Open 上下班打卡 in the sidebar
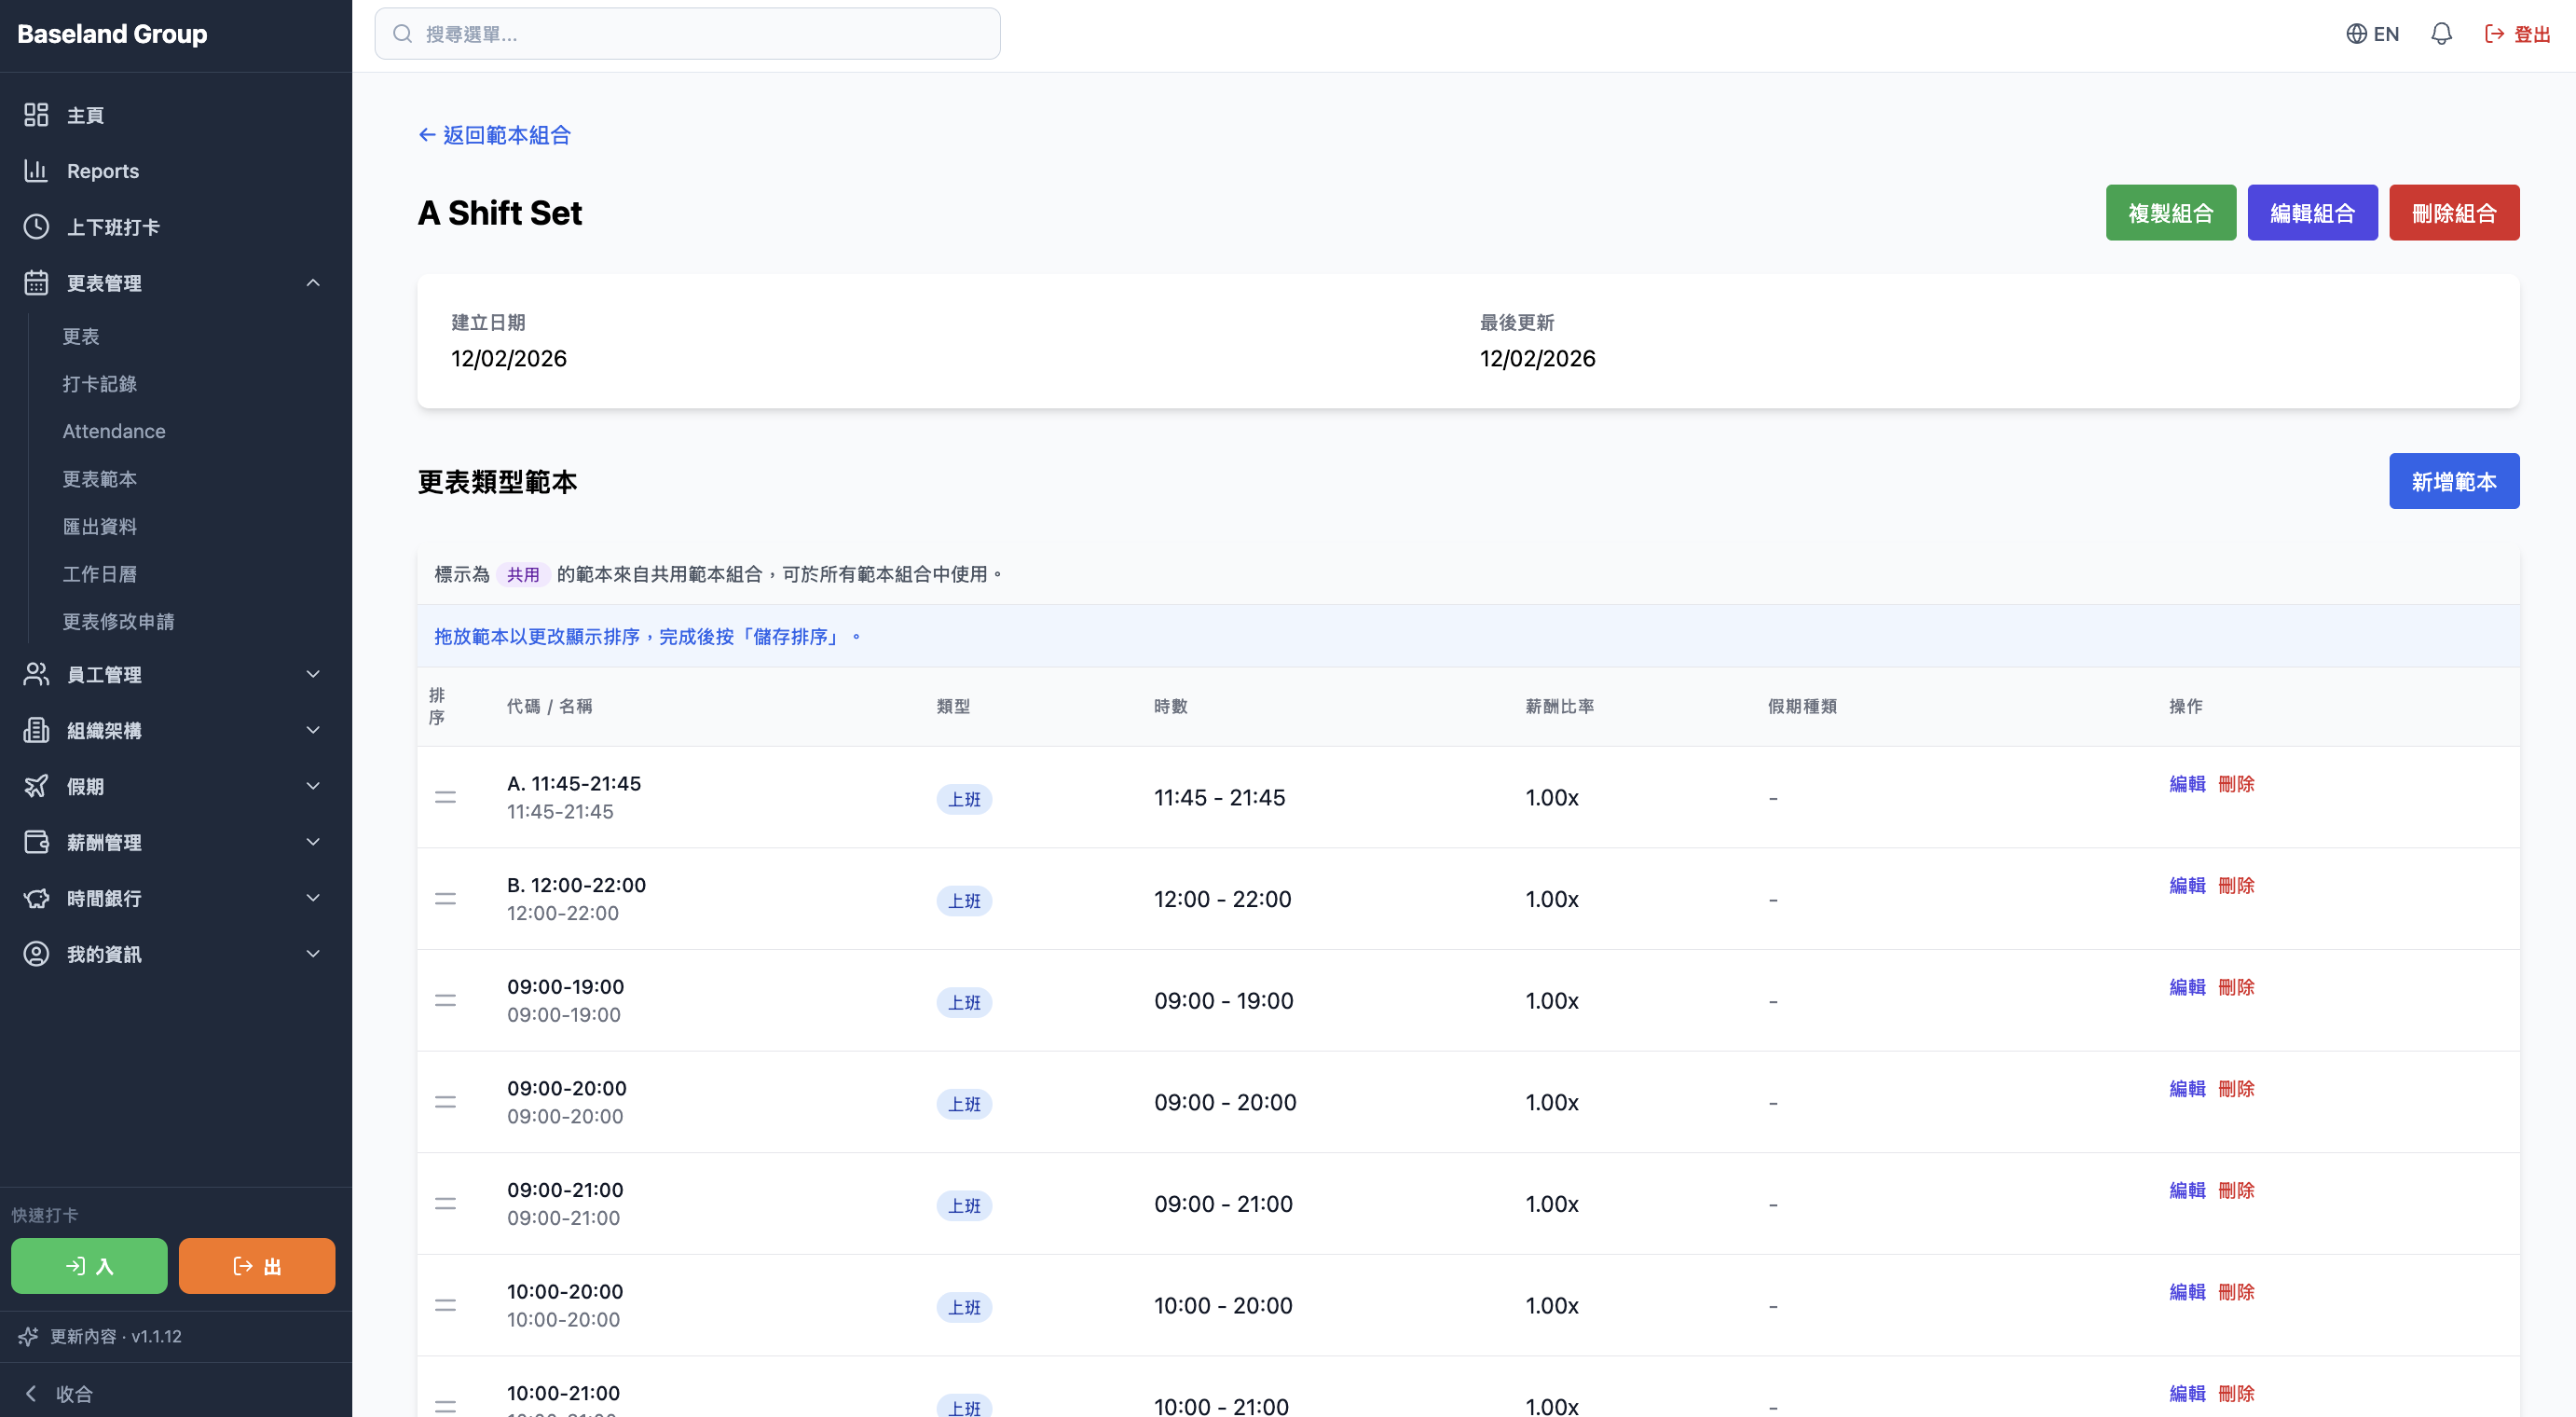Image resolution: width=2576 pixels, height=1417 pixels. 176,227
